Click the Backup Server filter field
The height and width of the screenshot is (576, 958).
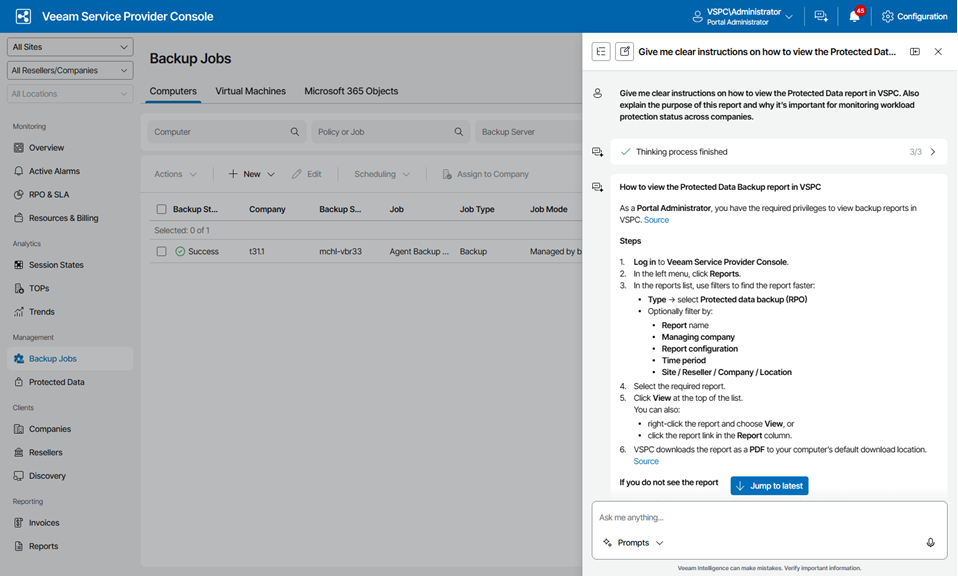(528, 132)
